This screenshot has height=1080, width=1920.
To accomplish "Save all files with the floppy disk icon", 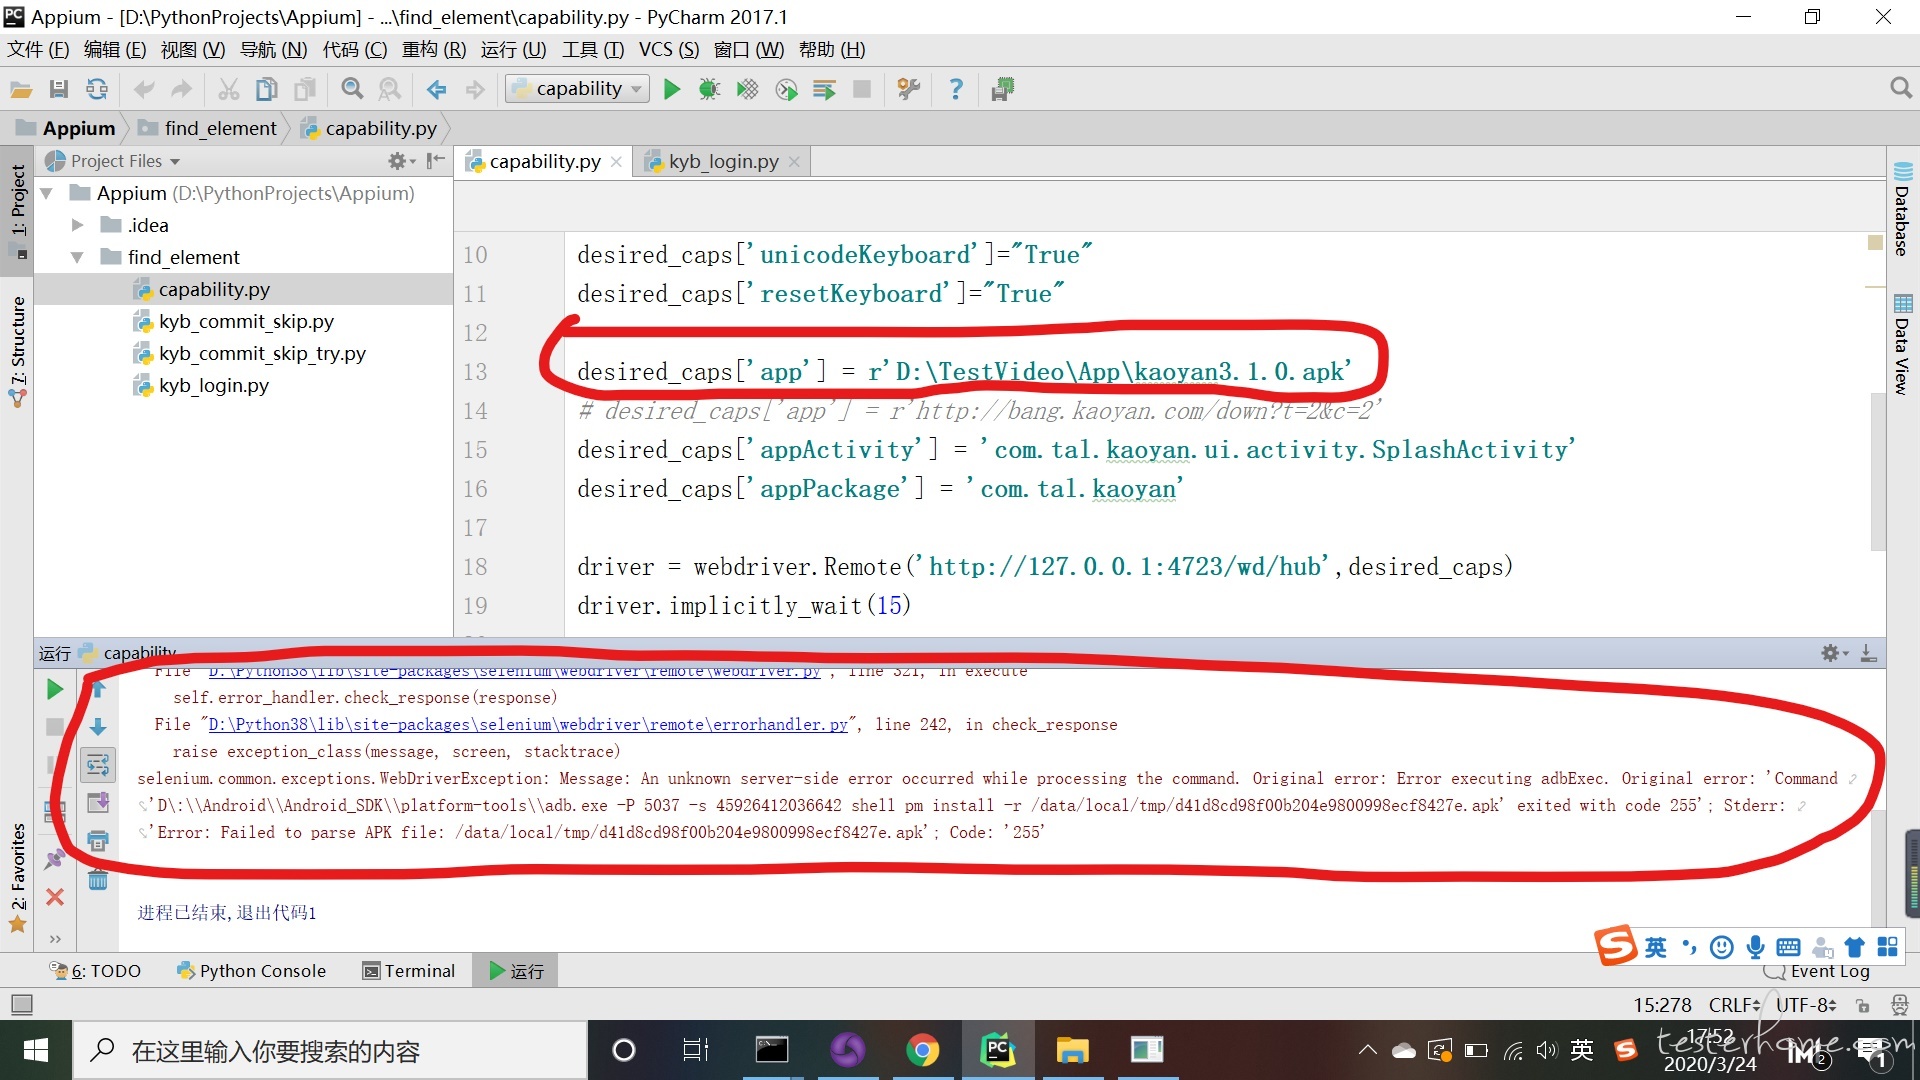I will 59,90.
